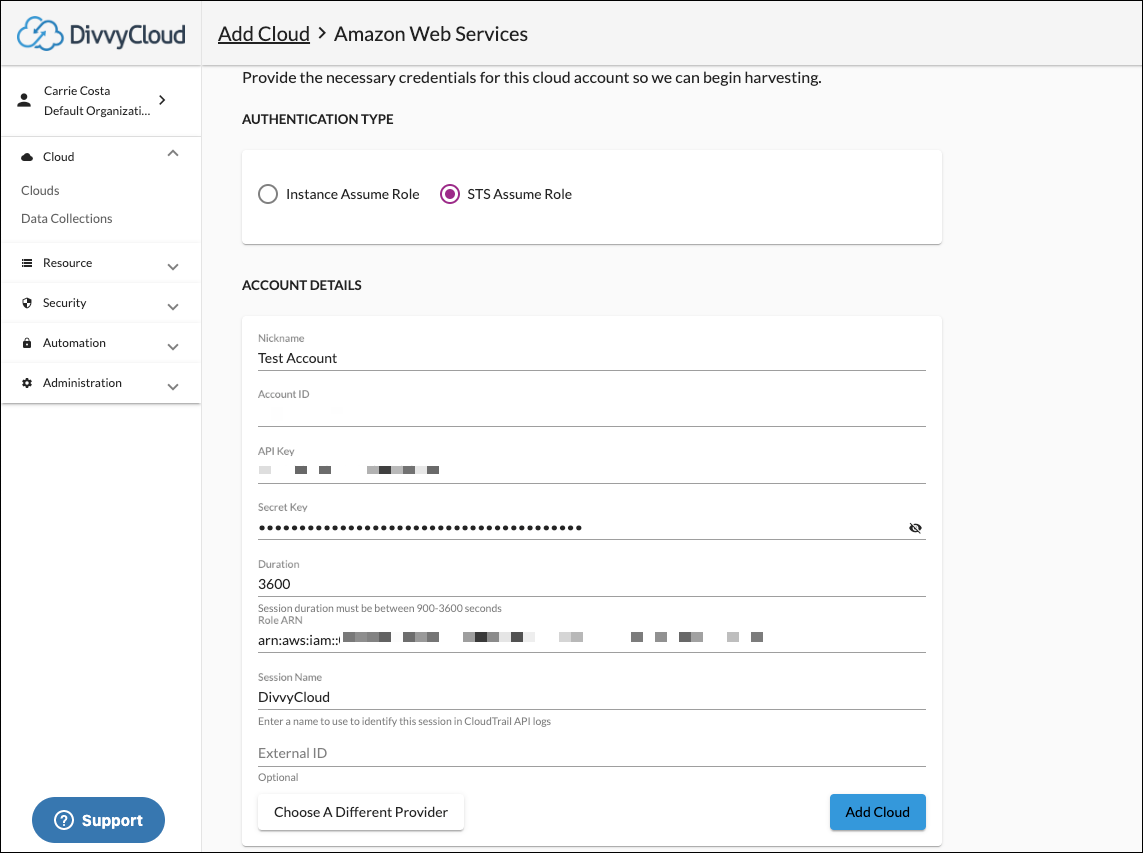
Task: Click the AUTHENTICATION TYPE heading
Action: pos(318,119)
